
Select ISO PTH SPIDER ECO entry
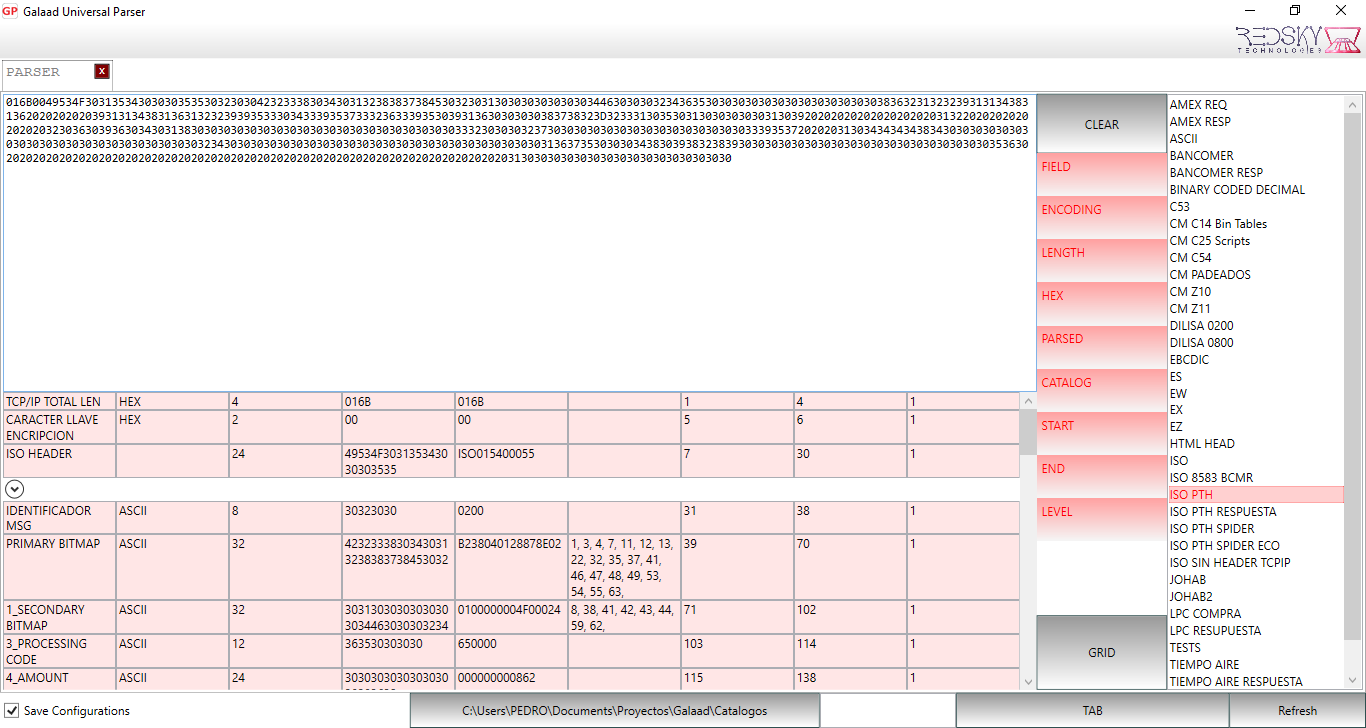coord(1224,546)
